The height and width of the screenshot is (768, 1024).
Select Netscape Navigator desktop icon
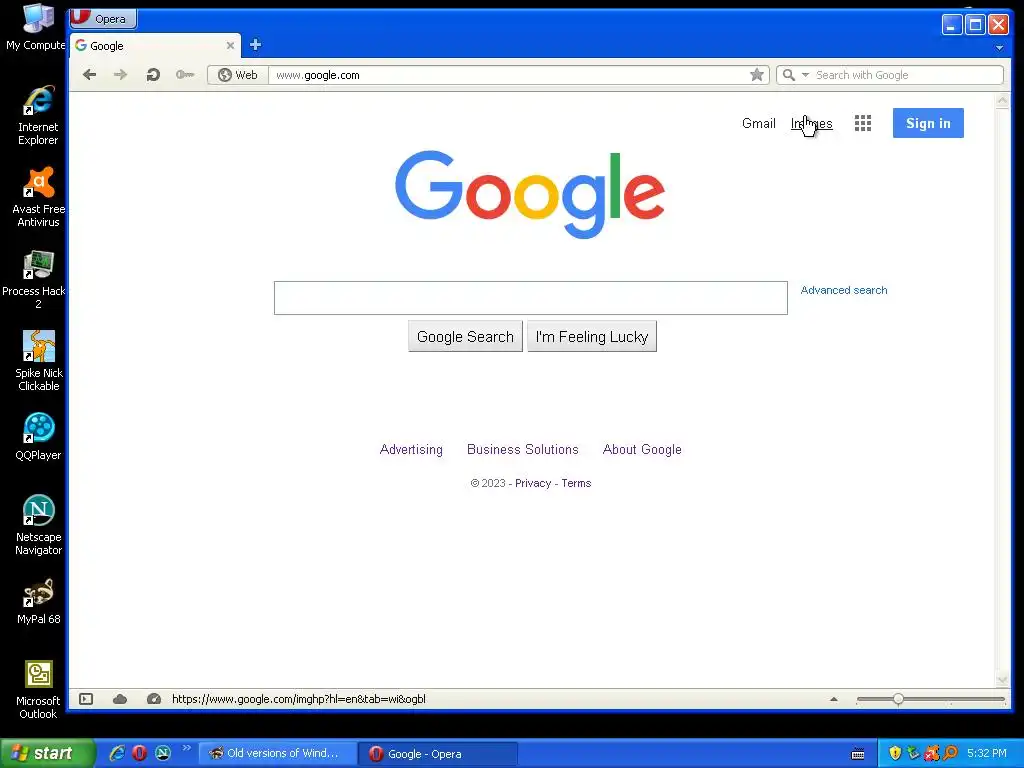(x=39, y=525)
